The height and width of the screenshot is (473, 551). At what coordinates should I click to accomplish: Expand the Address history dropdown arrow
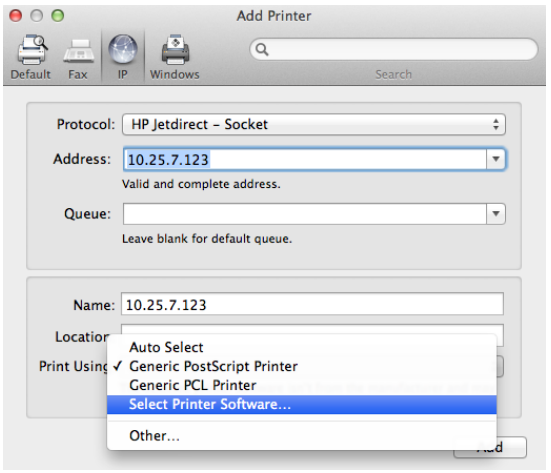[x=496, y=159]
